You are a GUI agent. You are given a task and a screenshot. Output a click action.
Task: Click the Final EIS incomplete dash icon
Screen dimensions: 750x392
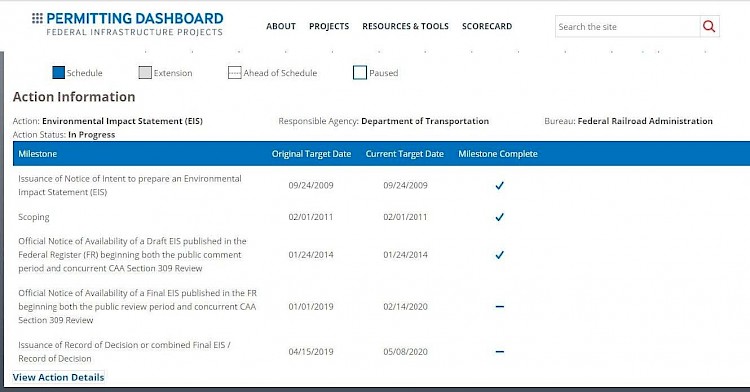point(499,306)
